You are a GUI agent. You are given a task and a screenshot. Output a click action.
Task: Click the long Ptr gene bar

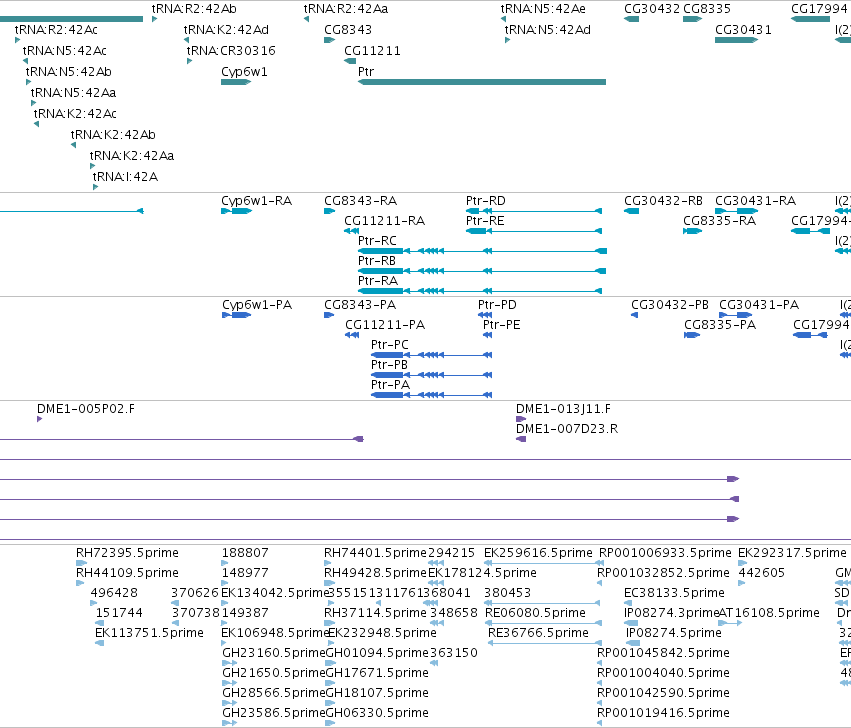pos(482,82)
